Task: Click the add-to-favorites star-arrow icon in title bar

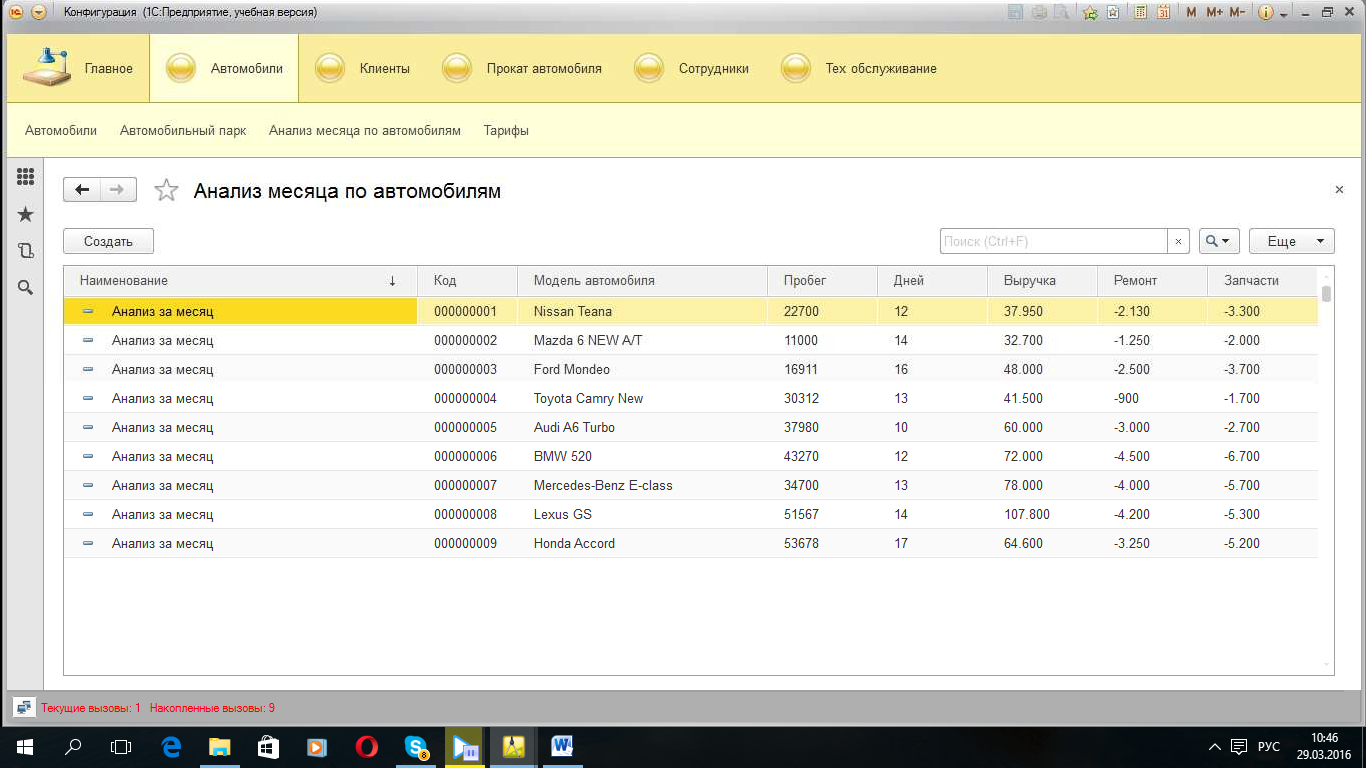Action: 1091,13
